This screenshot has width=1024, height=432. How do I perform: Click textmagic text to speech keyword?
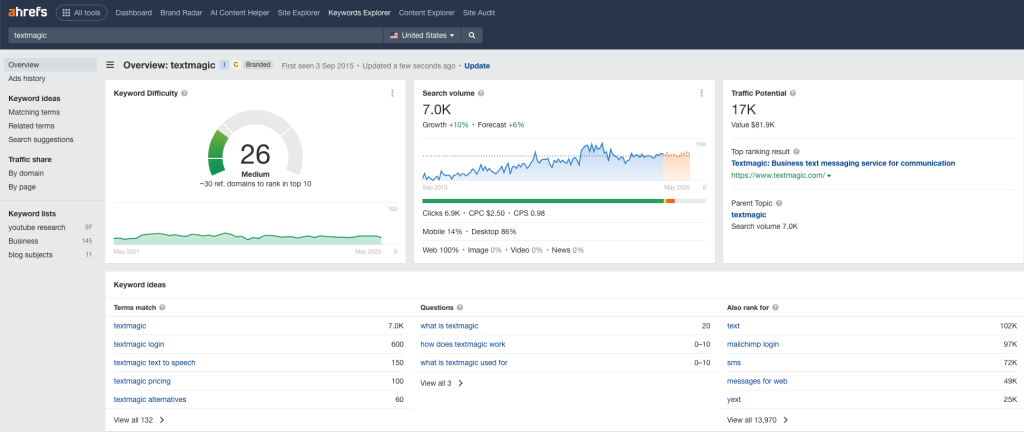(x=154, y=362)
